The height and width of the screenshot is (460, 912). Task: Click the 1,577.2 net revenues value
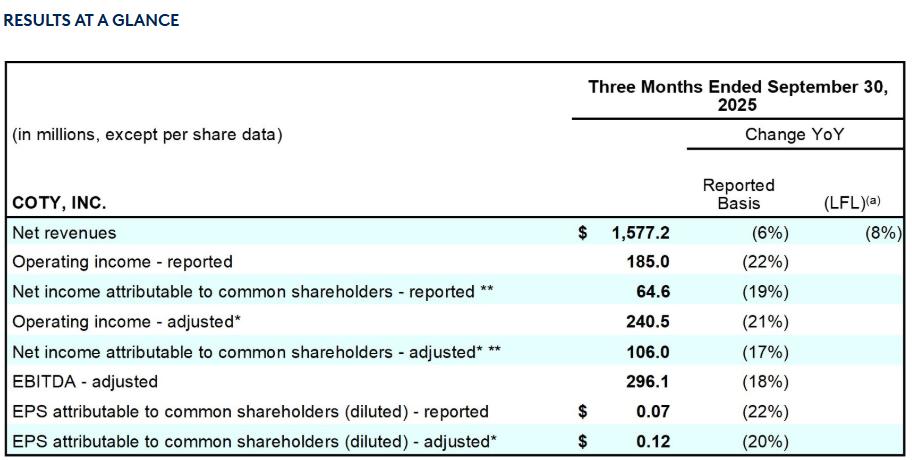coord(640,233)
